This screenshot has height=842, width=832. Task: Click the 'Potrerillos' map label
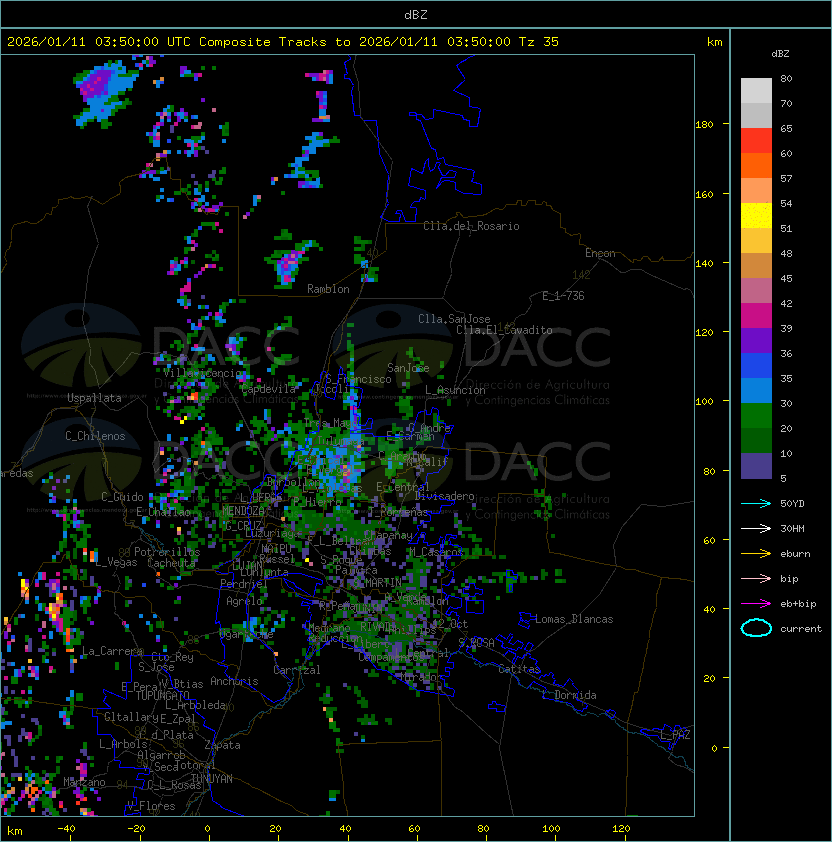point(167,552)
